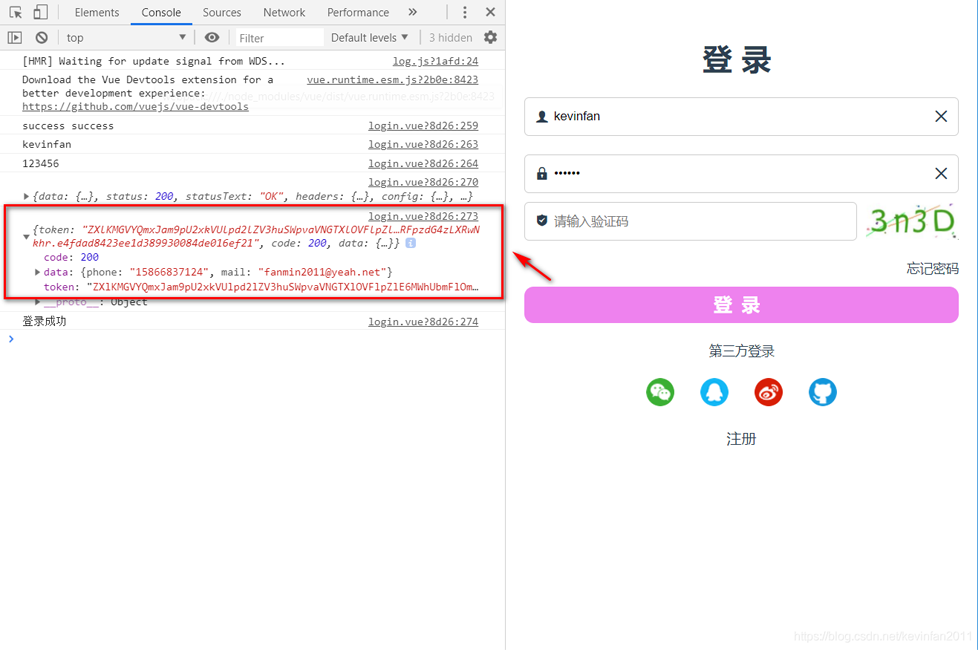Screen dimensions: 978x650
Task: Open the login.vue?8d26:273 source link
Action: (x=423, y=216)
